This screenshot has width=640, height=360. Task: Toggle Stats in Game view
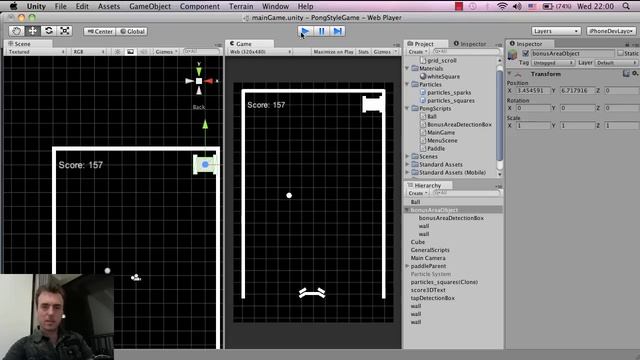363,52
